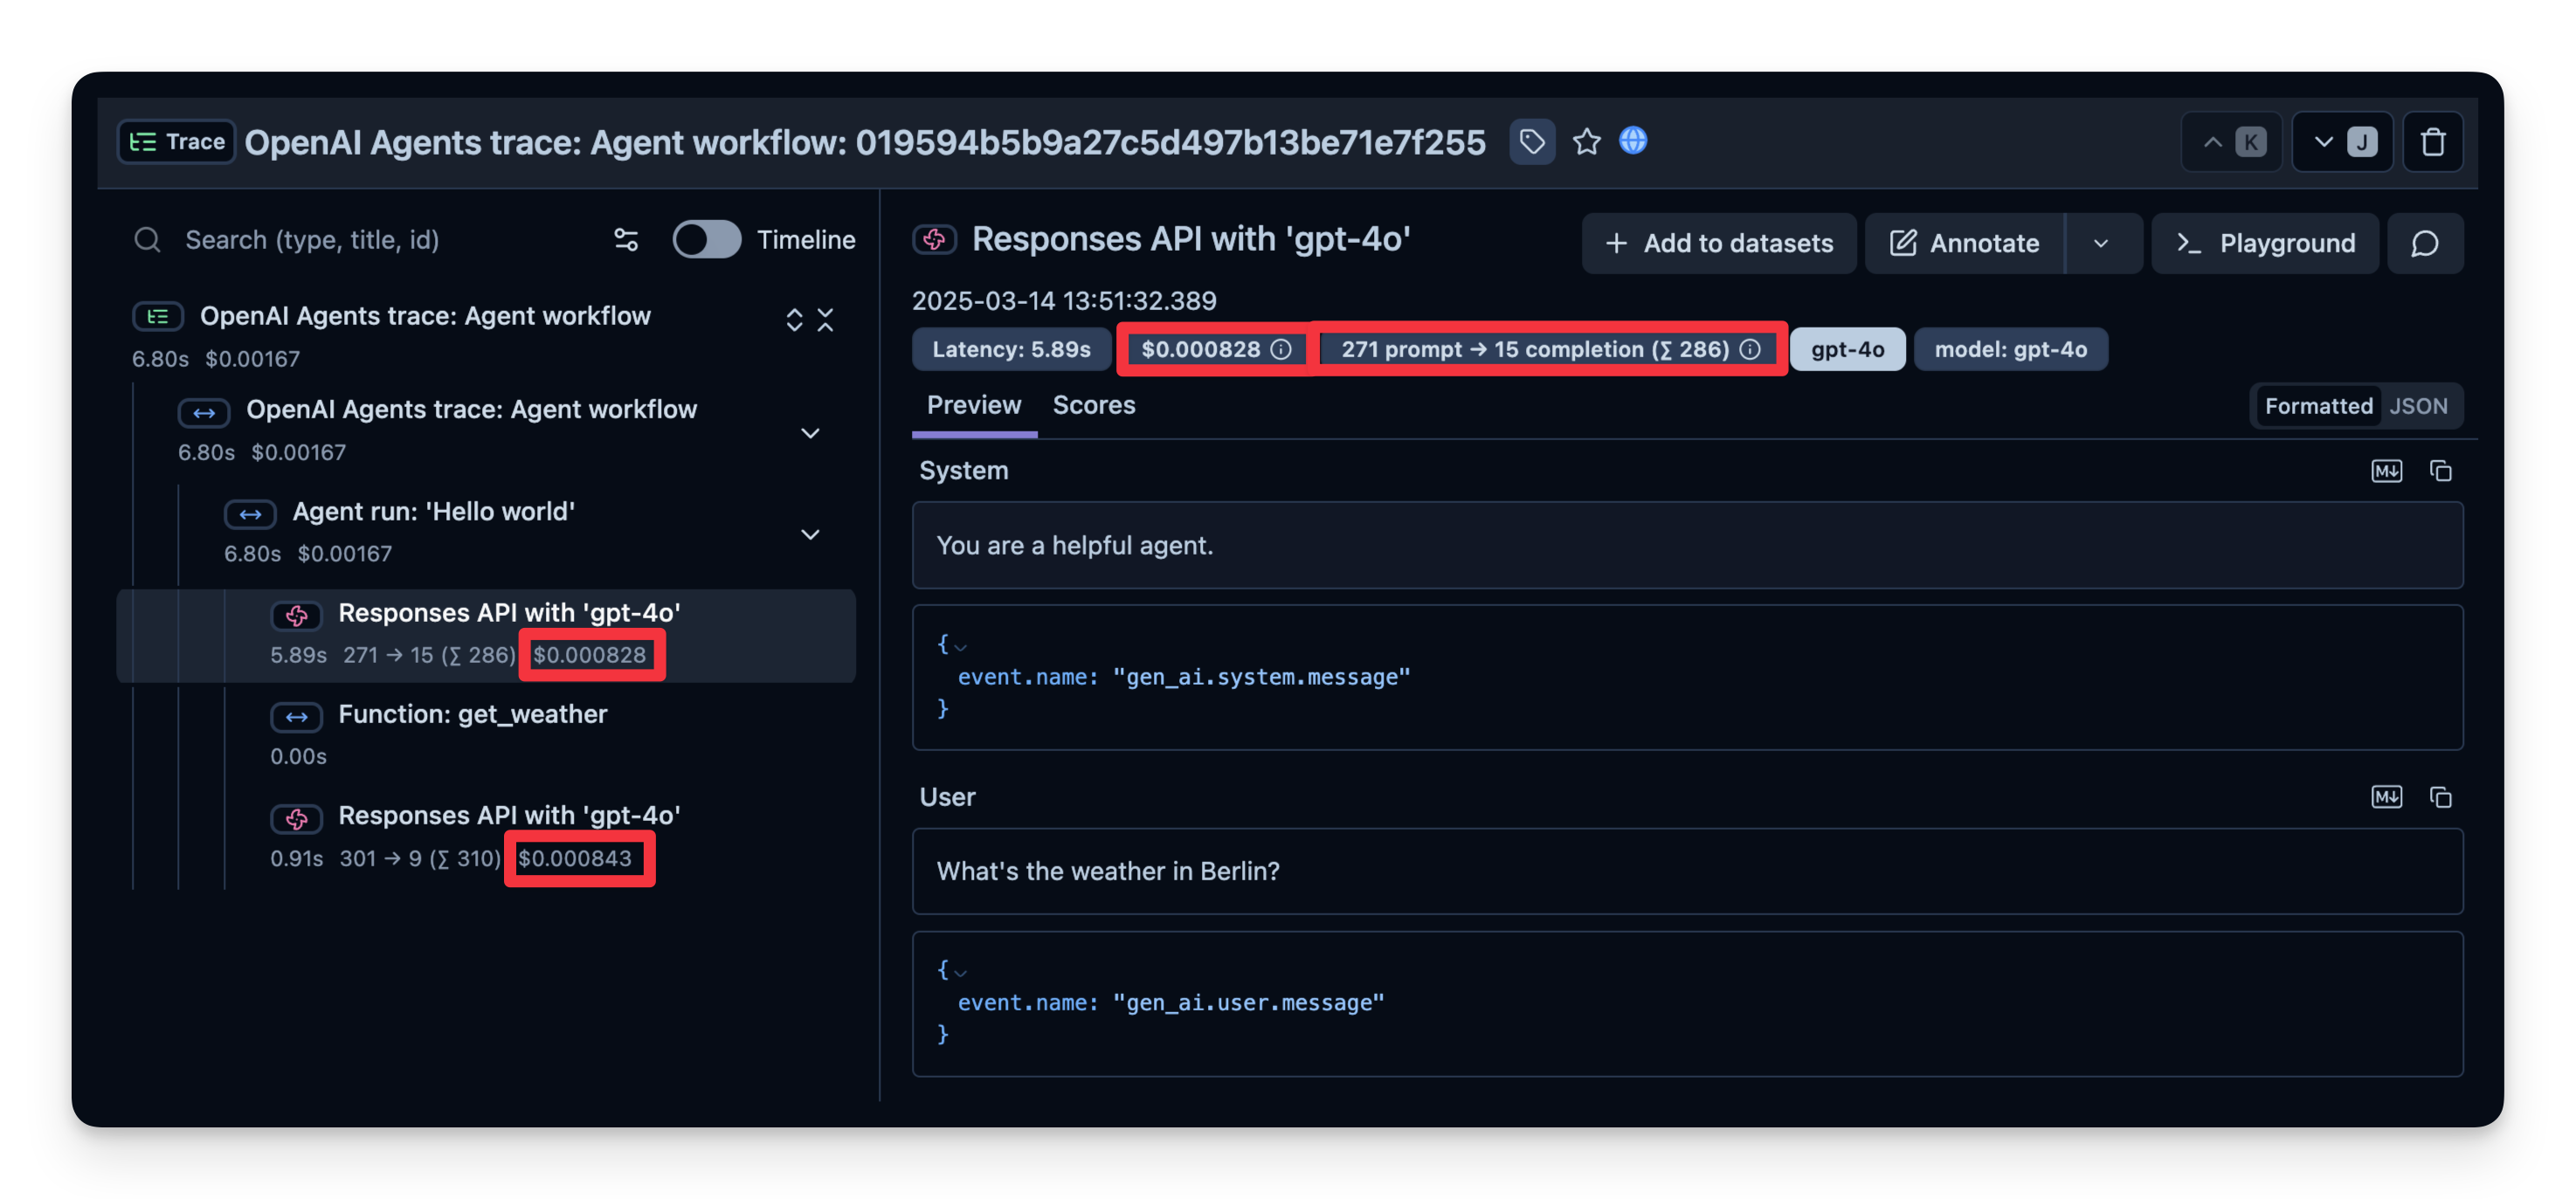
Task: Click the Add to datasets button
Action: click(1718, 243)
